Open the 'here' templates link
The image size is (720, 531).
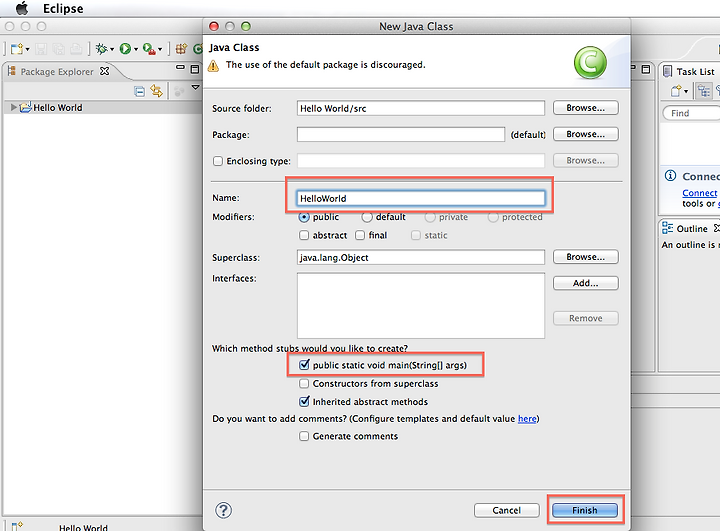tap(527, 419)
